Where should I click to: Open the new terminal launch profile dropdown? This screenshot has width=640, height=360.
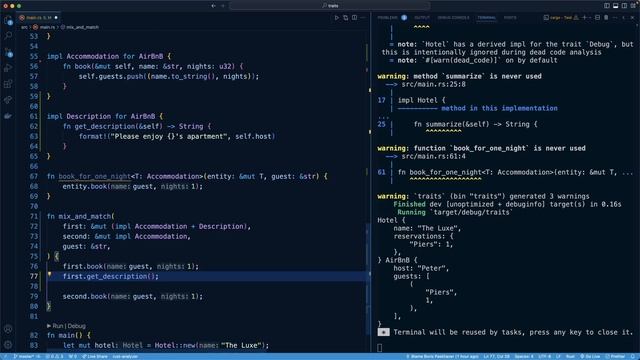589,18
